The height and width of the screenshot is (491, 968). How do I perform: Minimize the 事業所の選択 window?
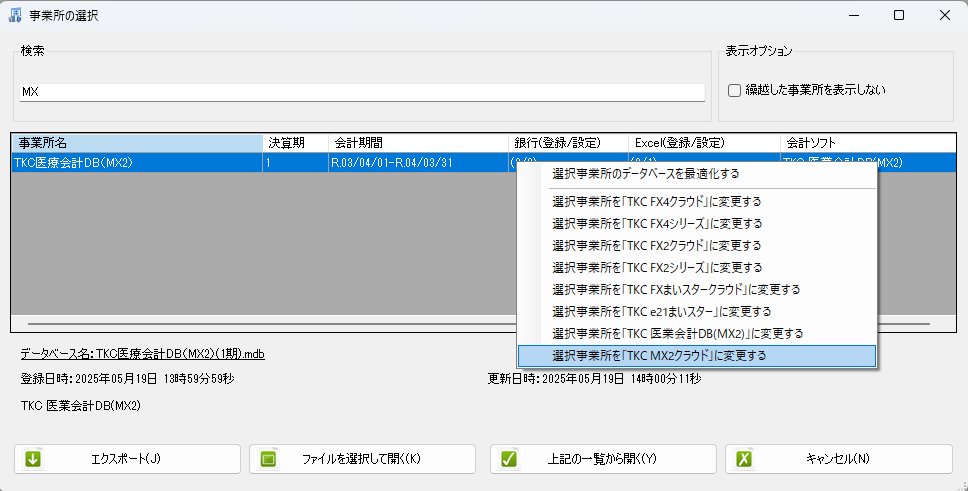coord(854,15)
